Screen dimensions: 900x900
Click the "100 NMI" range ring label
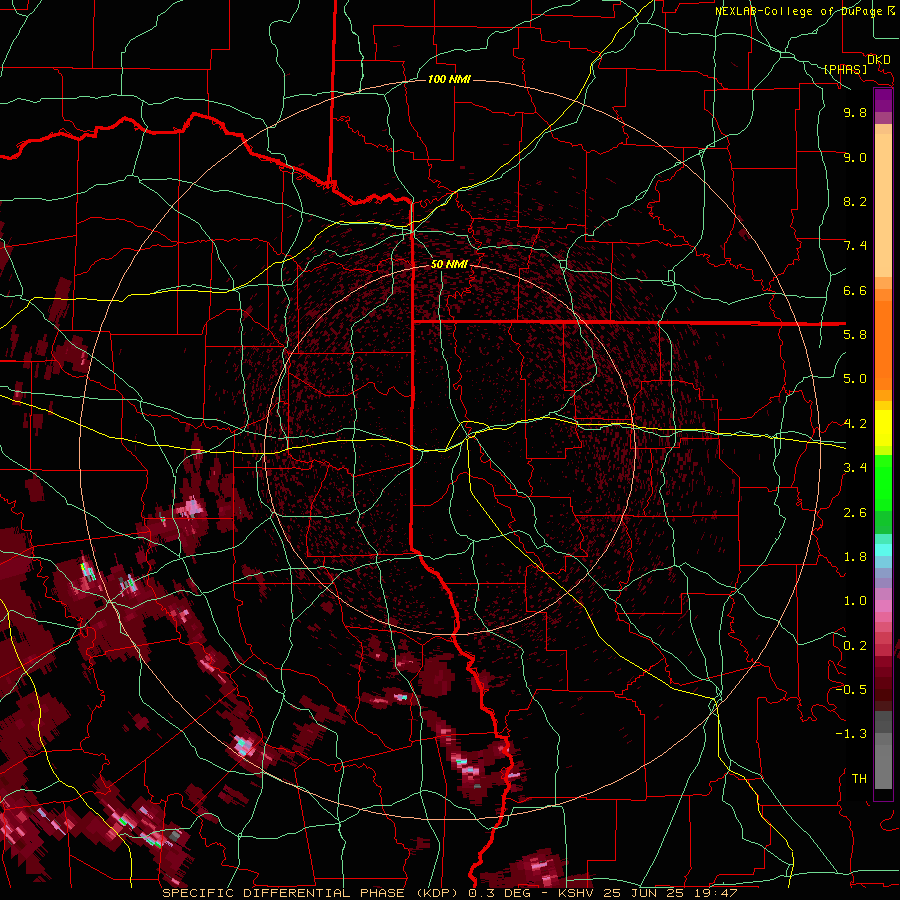click(449, 79)
